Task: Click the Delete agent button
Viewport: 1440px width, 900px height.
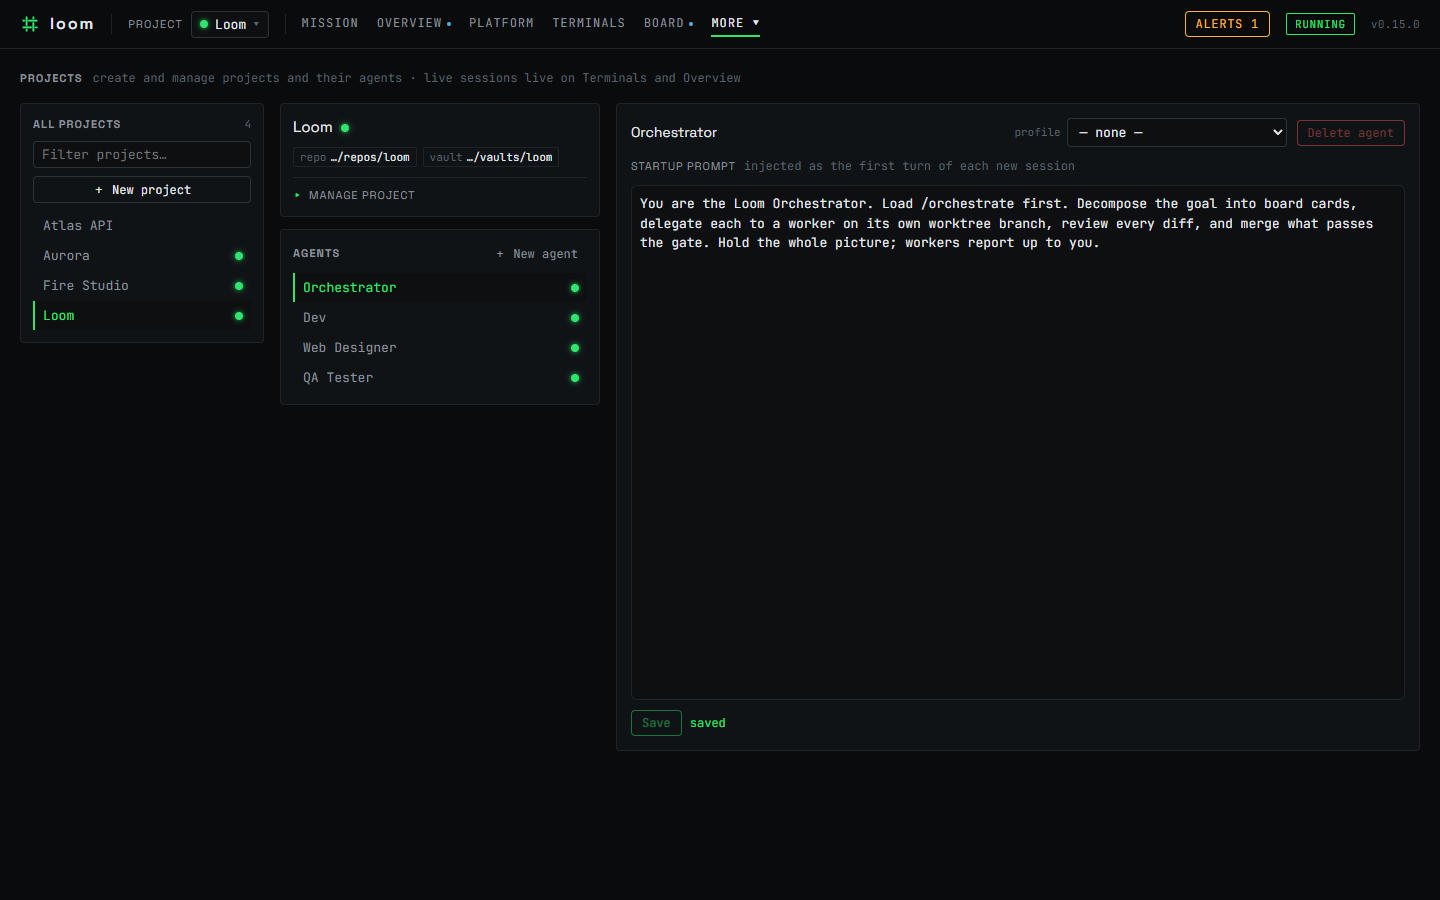Action: click(x=1350, y=133)
